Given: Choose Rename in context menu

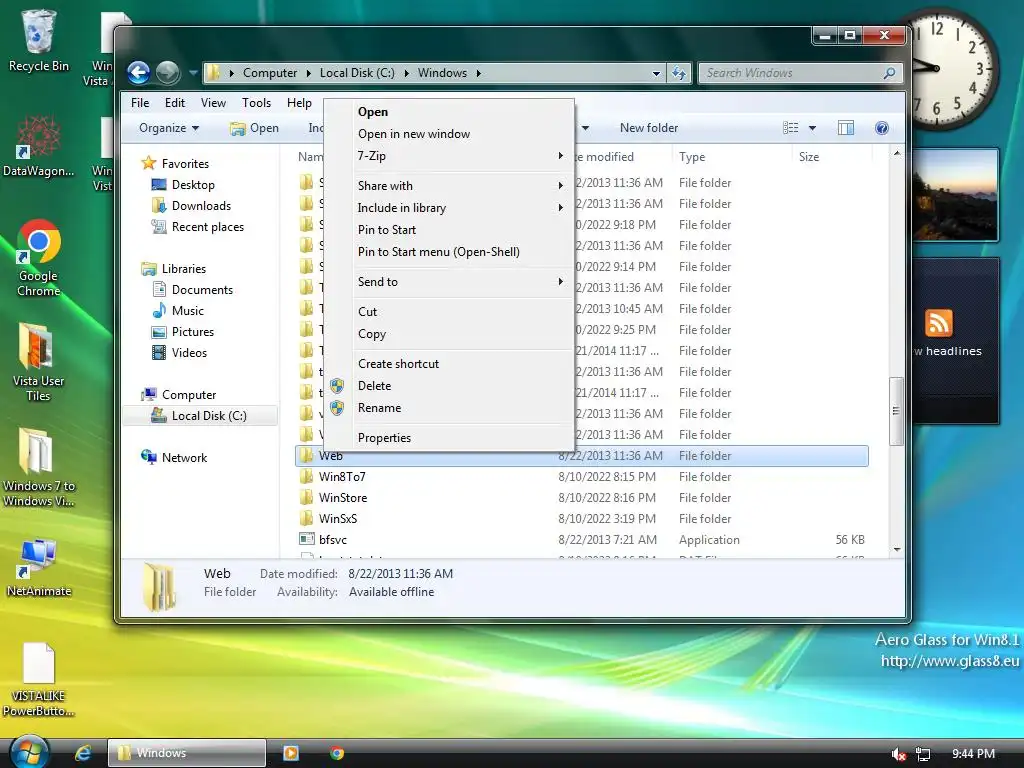Looking at the screenshot, I should click(x=449, y=408).
